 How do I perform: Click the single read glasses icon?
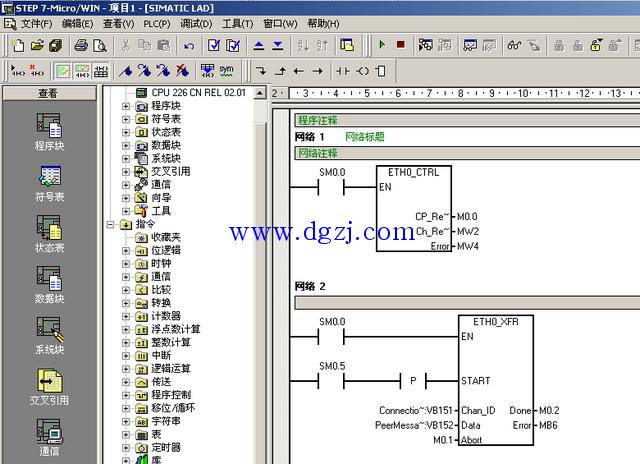pyautogui.click(x=514, y=45)
